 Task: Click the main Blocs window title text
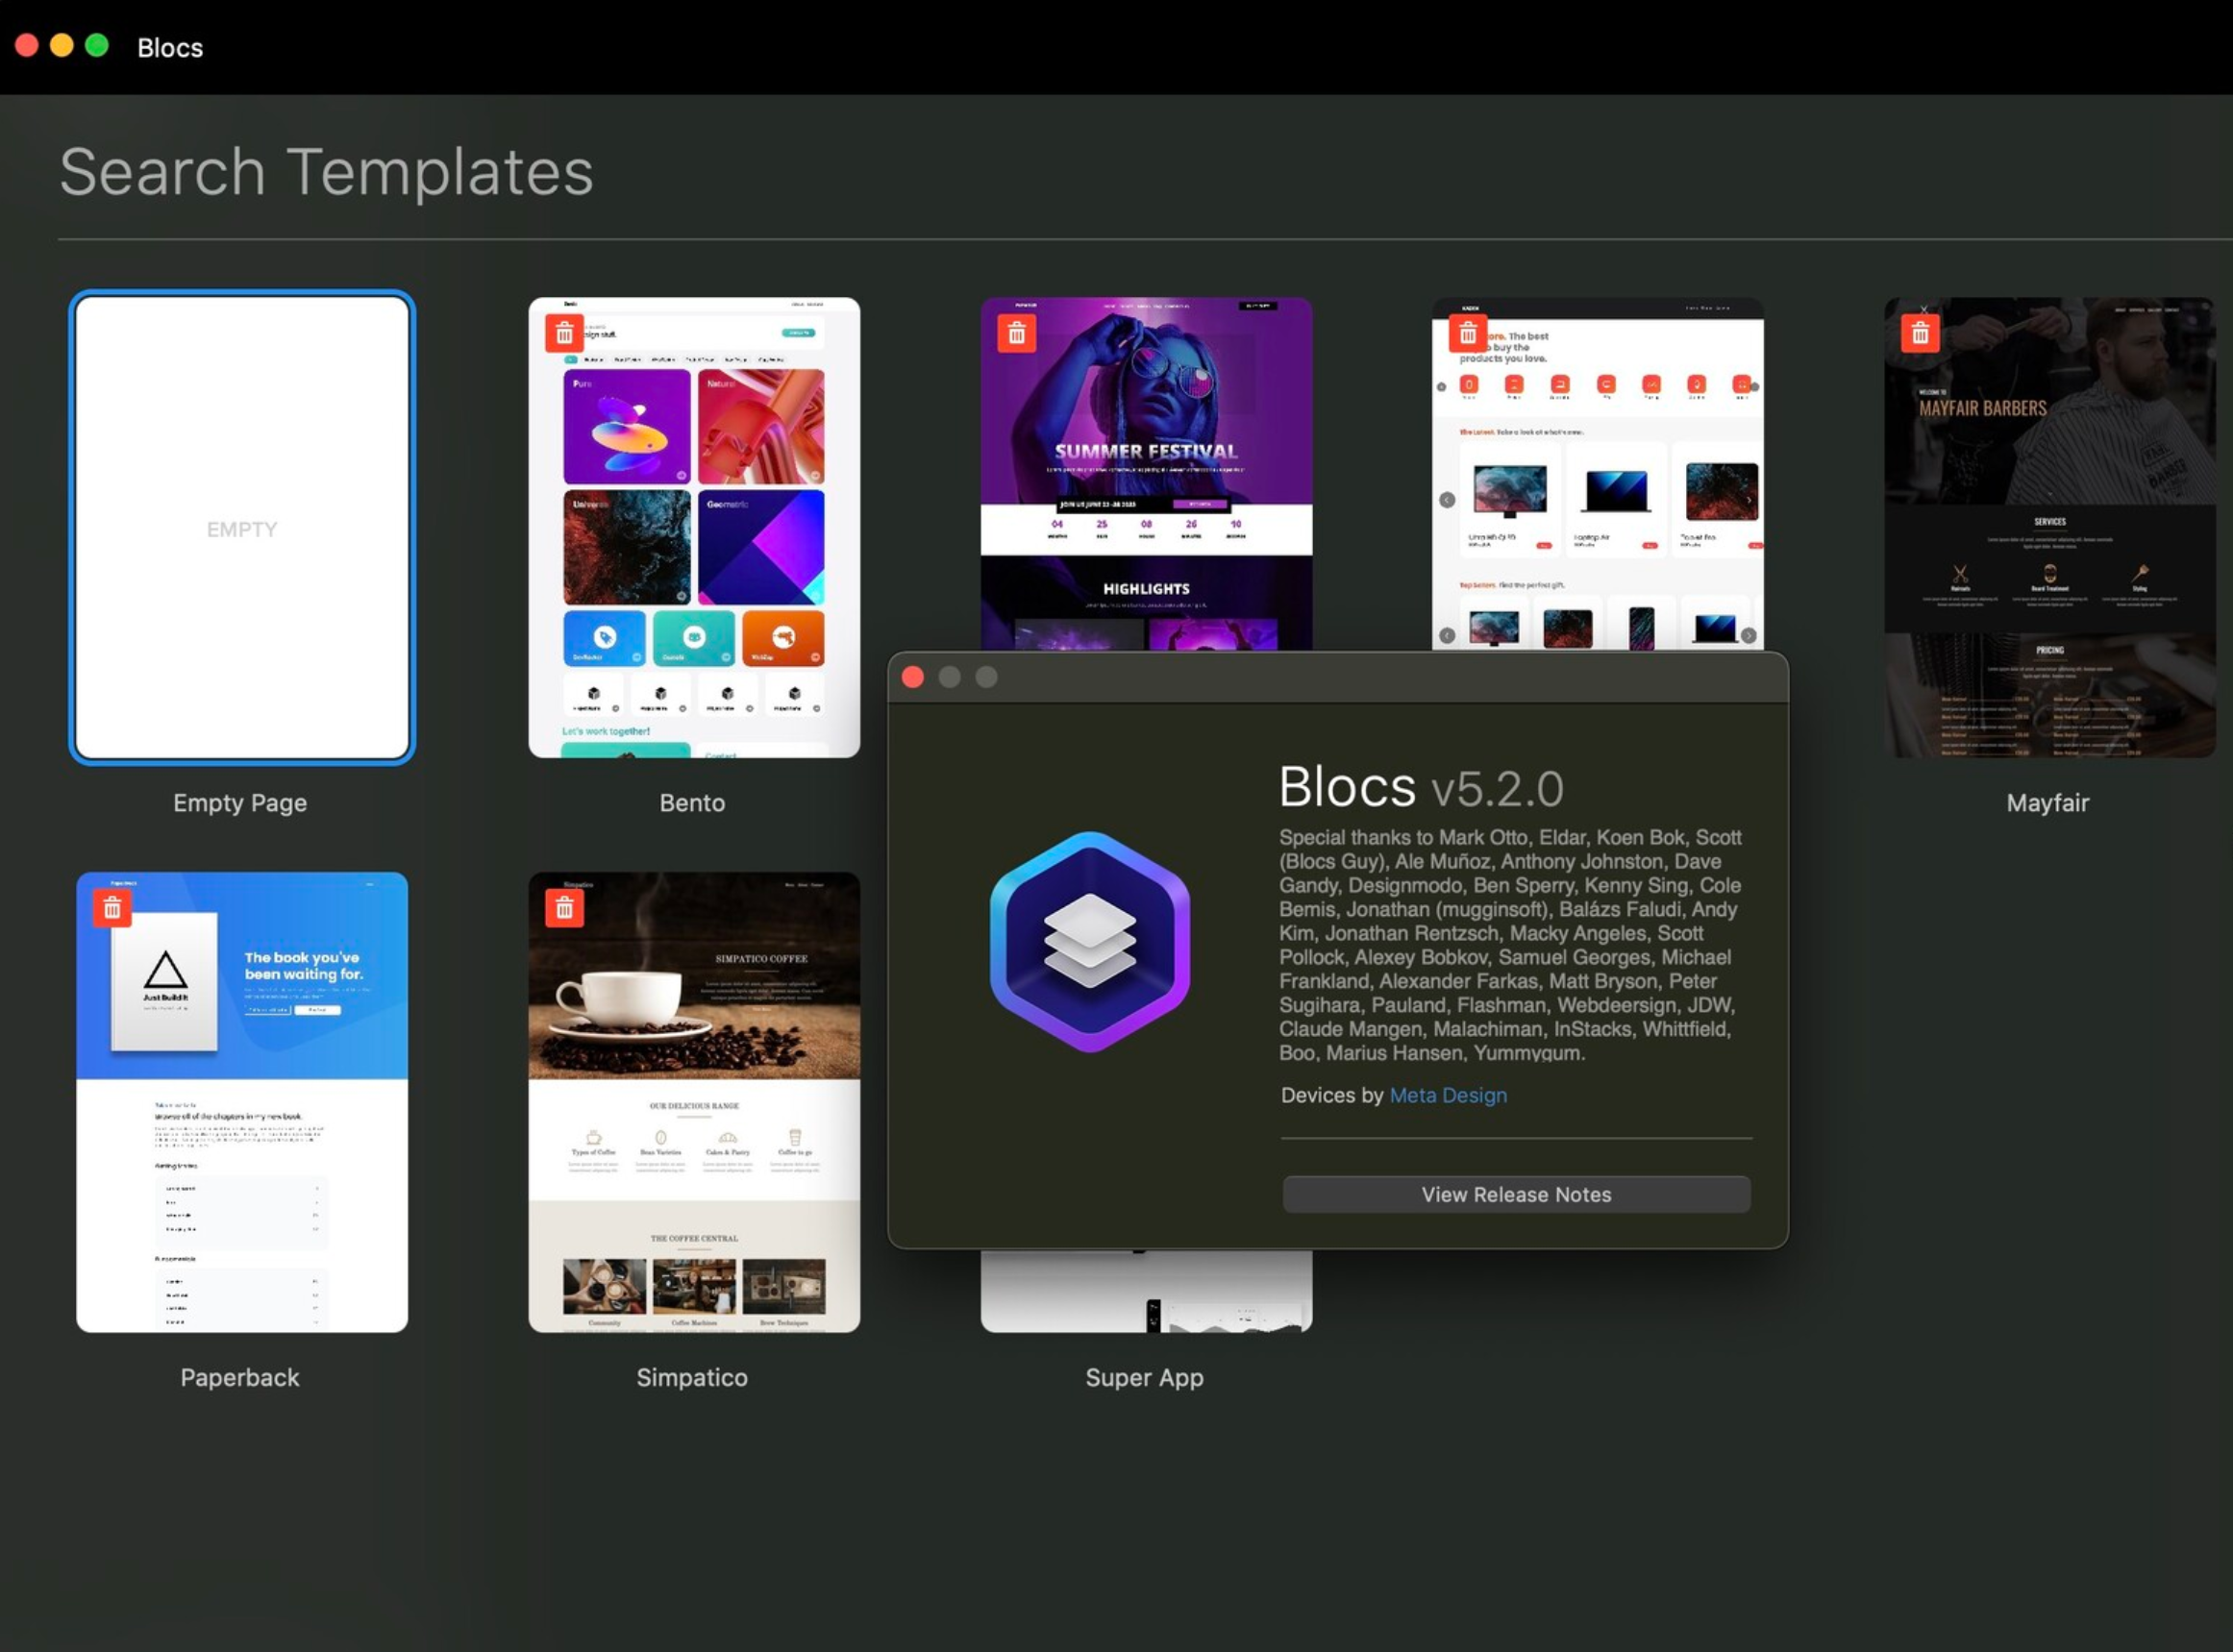(170, 48)
